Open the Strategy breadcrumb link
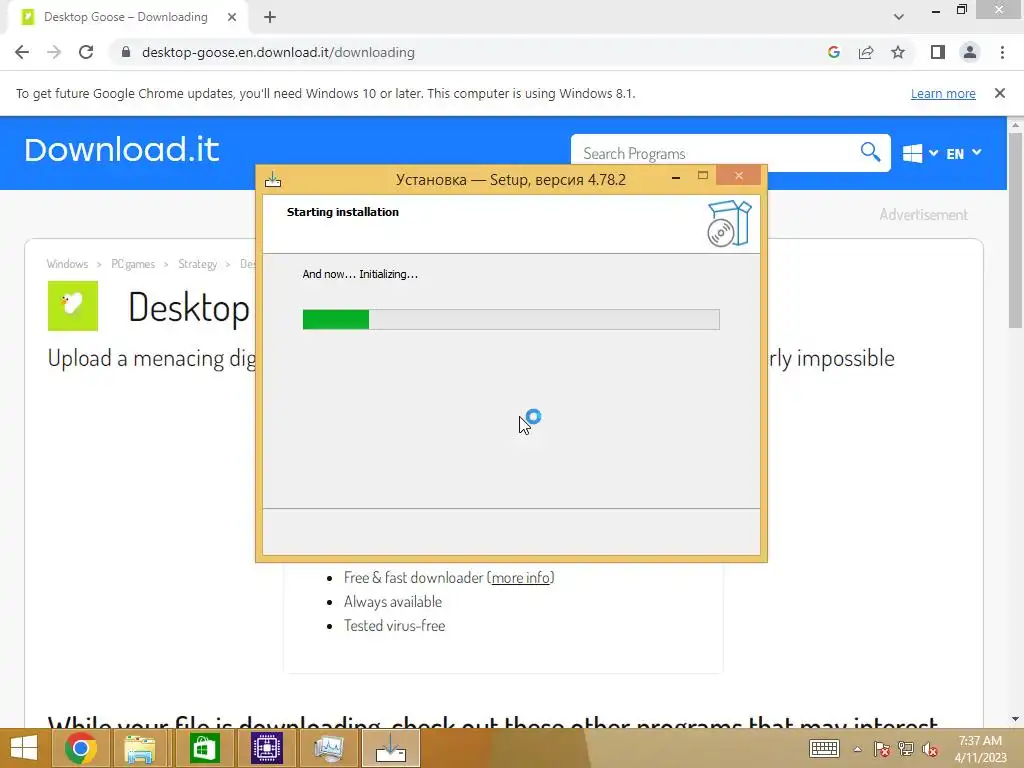Viewport: 1024px width, 768px height. coord(198,264)
